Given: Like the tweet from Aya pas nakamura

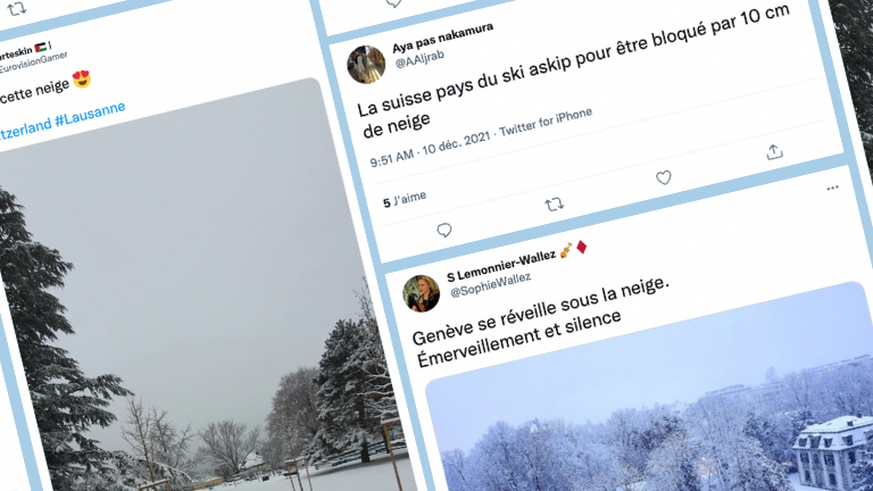Looking at the screenshot, I should tap(663, 178).
